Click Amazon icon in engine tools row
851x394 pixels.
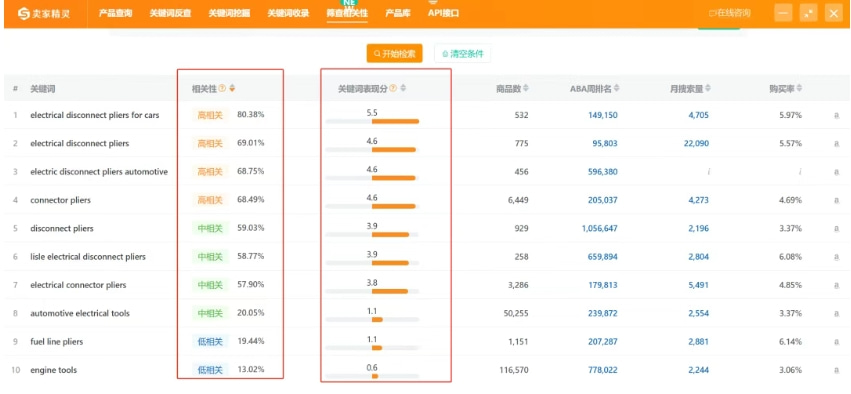point(837,370)
